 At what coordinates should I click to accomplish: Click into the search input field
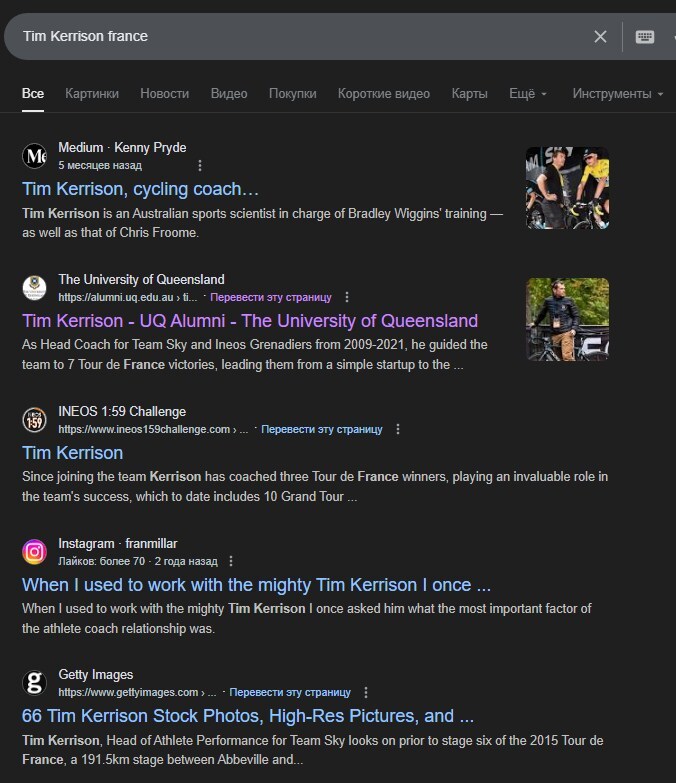[x=300, y=37]
